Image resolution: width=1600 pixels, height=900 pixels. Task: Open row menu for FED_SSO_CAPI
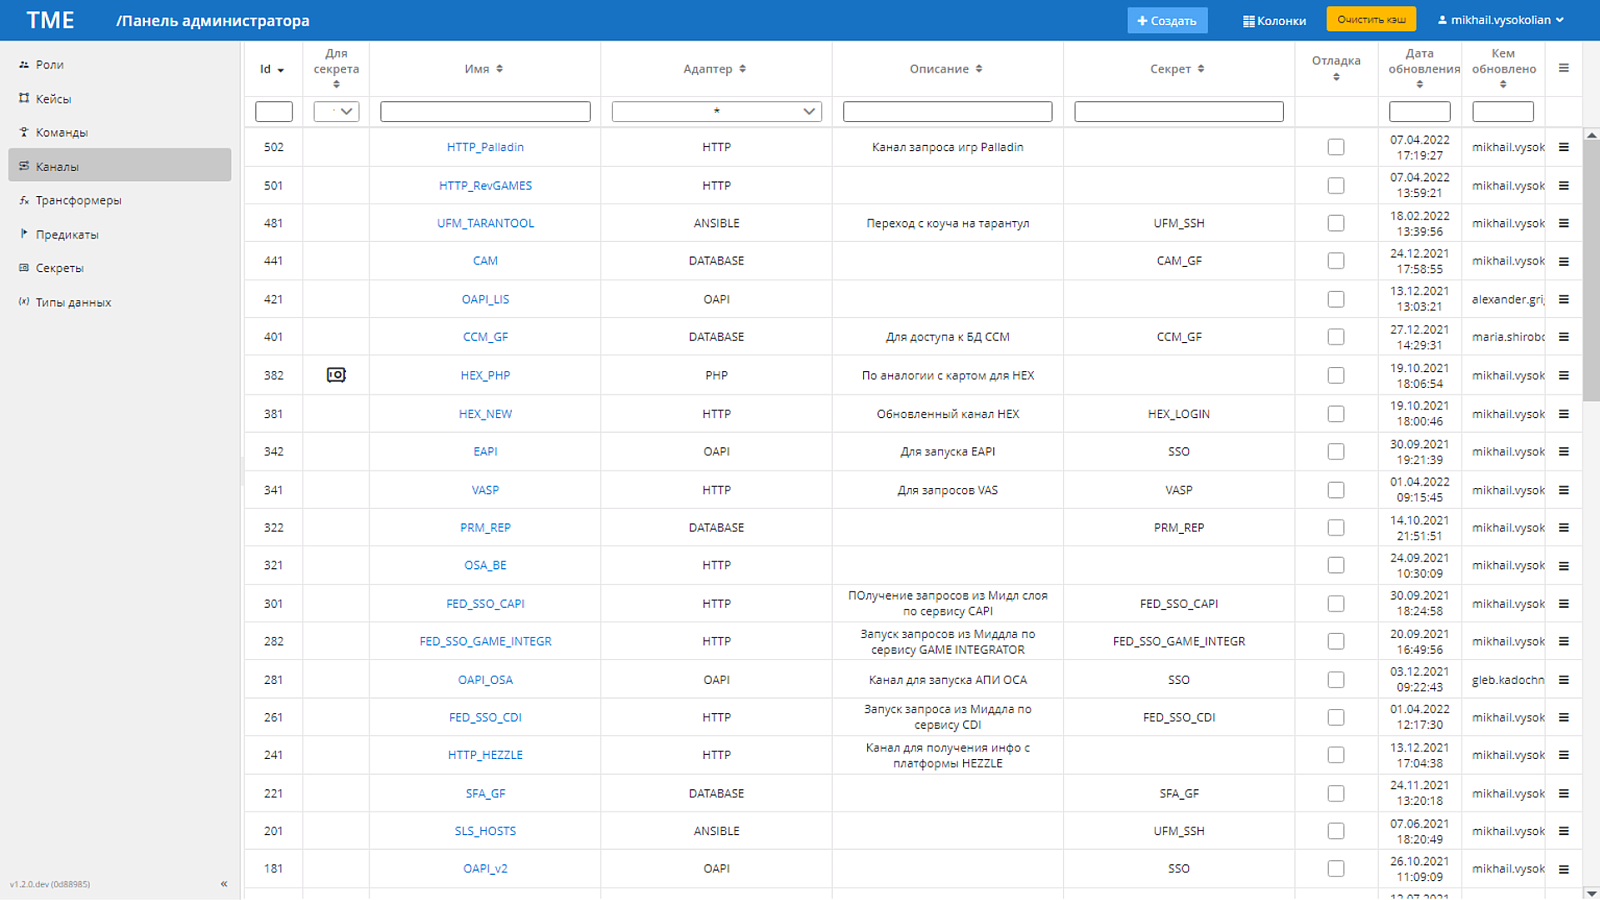coord(1563,603)
